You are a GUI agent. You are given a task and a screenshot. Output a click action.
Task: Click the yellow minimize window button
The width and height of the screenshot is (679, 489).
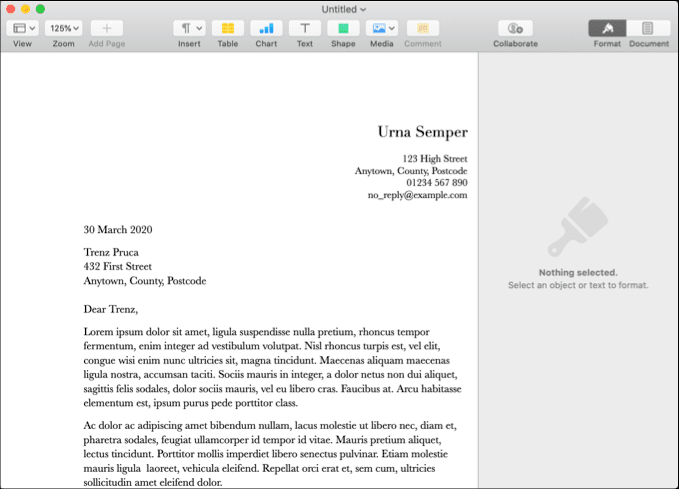26,9
